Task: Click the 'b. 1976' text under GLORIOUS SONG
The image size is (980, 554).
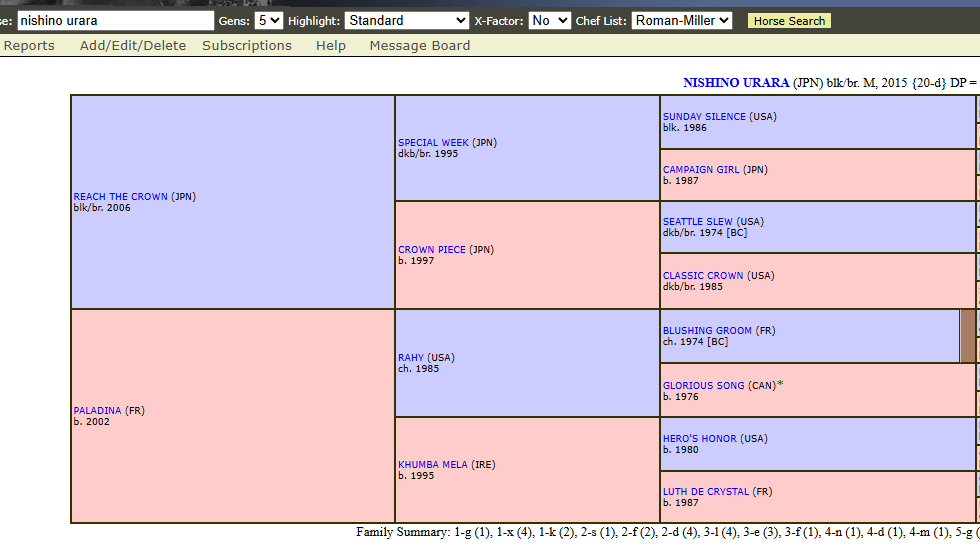Action: [681, 397]
